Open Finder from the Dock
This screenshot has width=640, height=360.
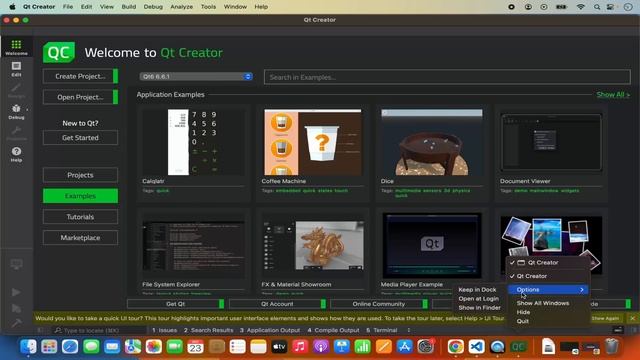28,347
